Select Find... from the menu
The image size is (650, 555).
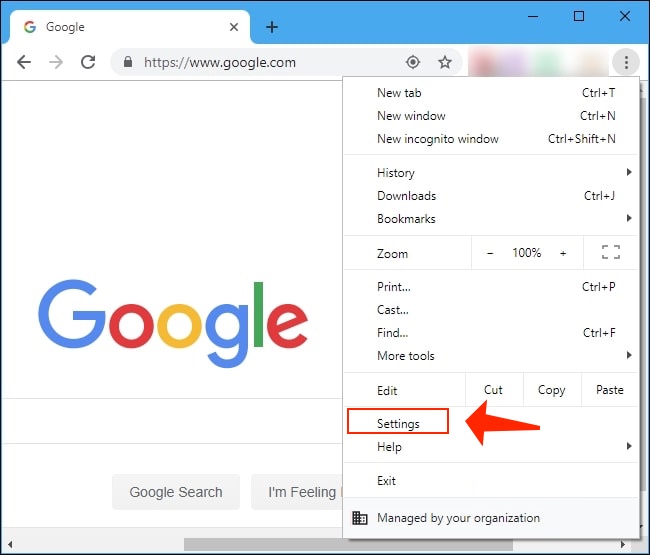[x=491, y=333]
